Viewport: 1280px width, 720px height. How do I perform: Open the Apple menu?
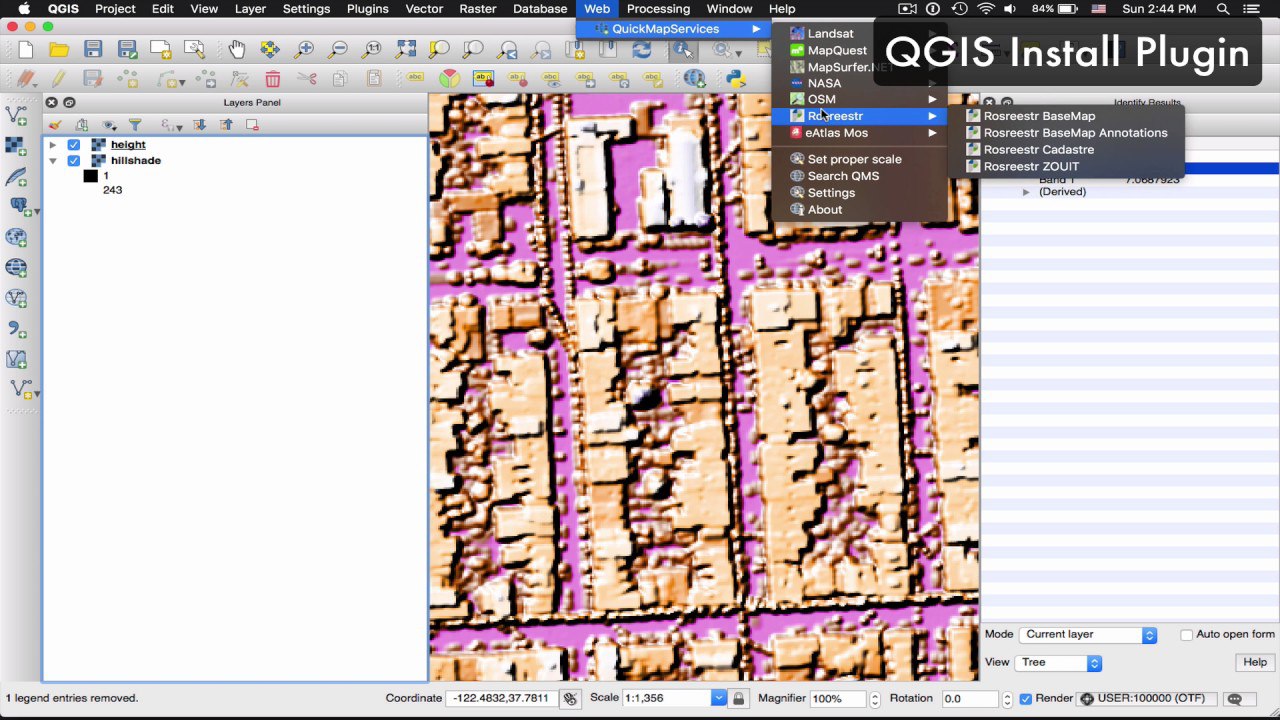[24, 9]
